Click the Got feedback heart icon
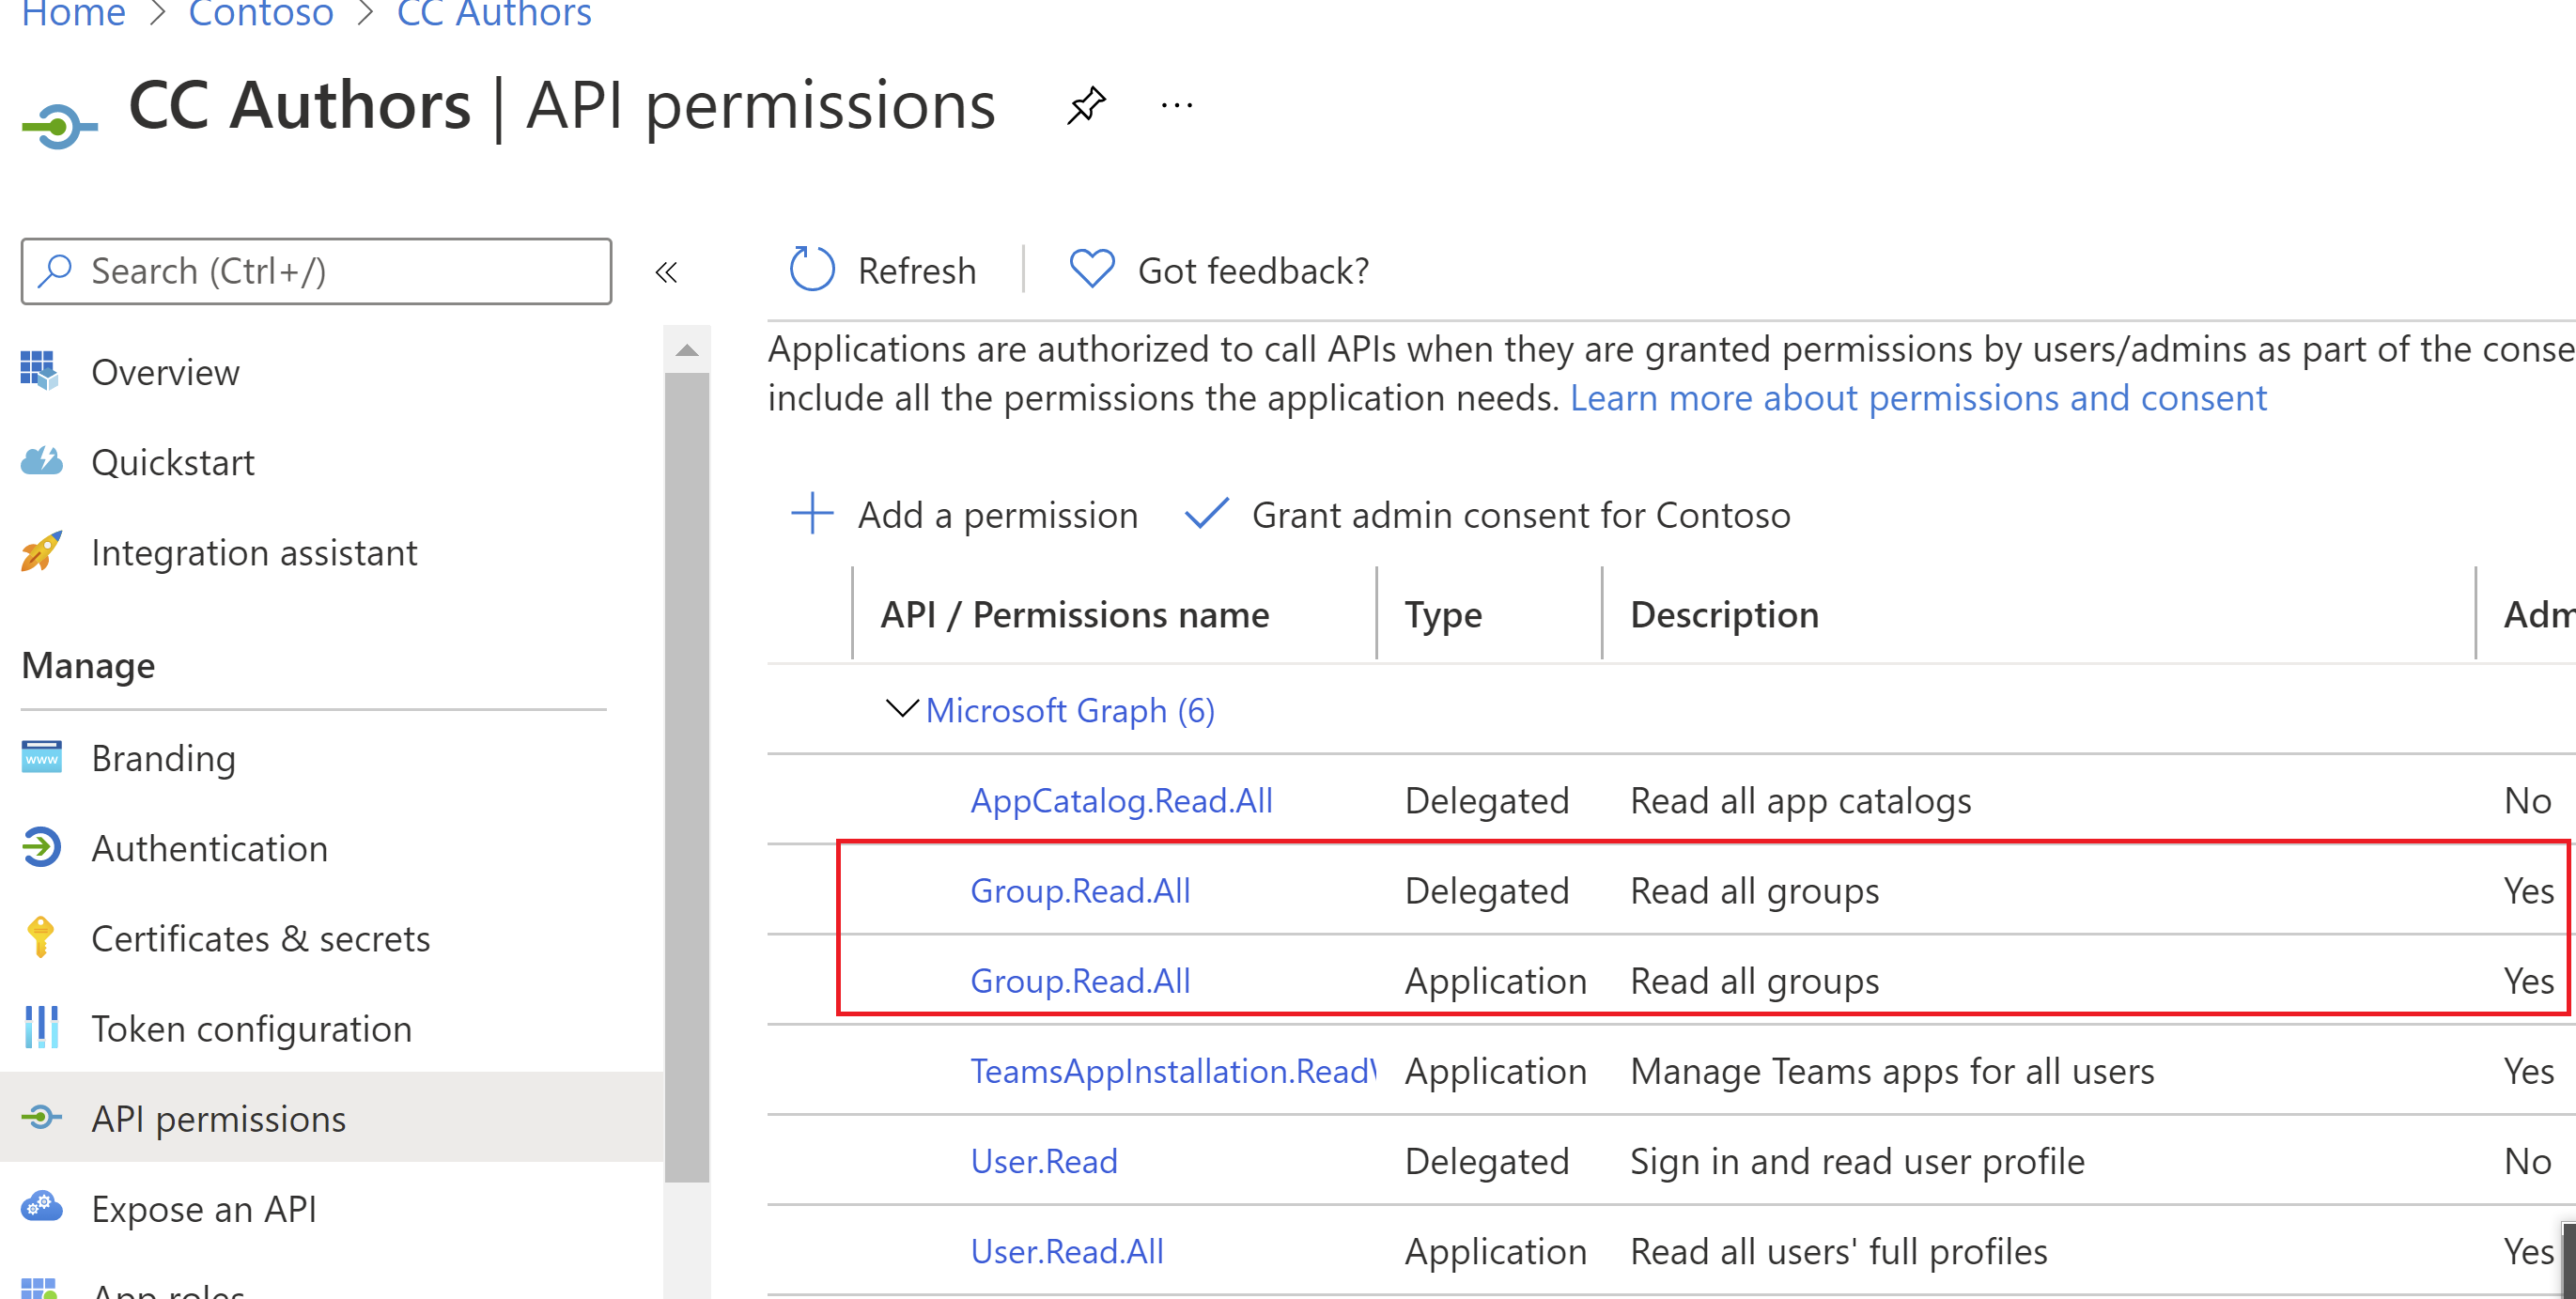The width and height of the screenshot is (2576, 1299). 1091,269
